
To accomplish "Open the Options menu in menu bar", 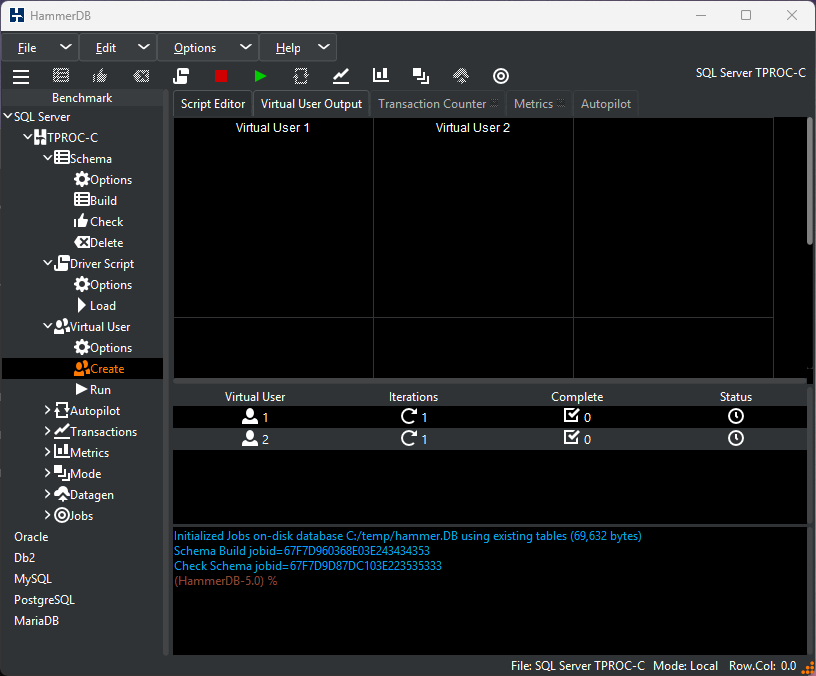I will tap(208, 47).
